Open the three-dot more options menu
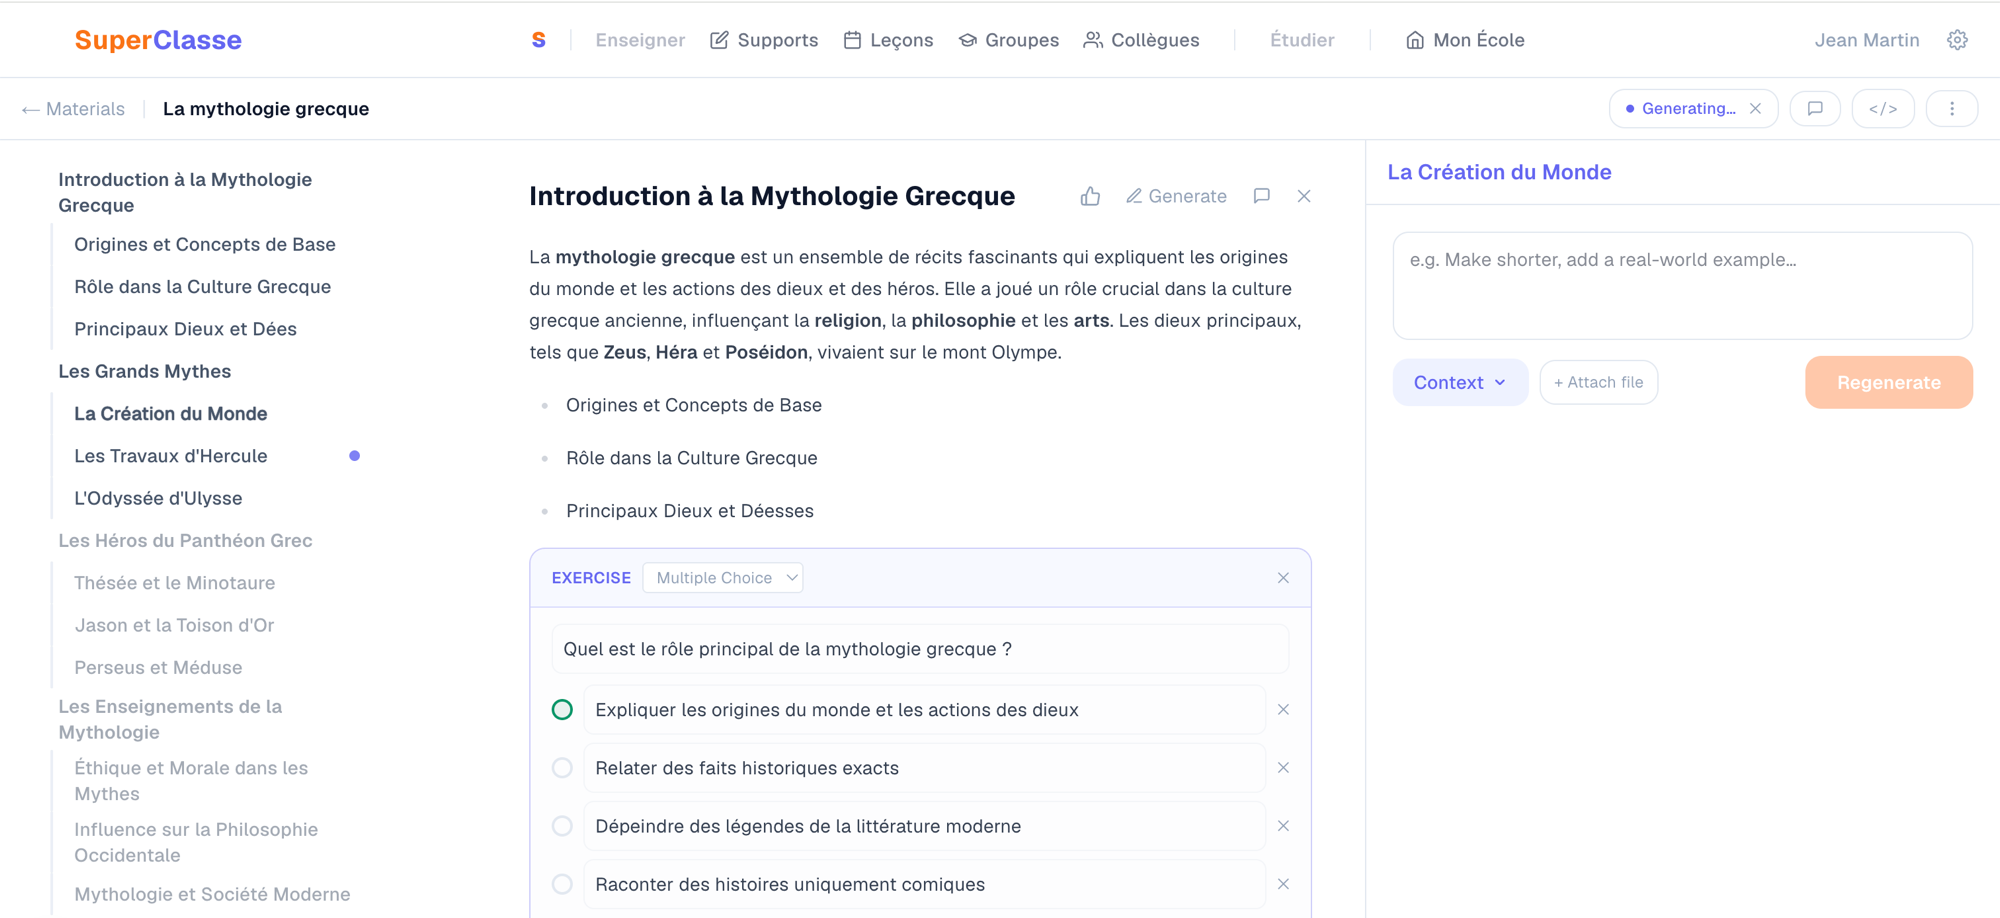This screenshot has height=918, width=2000. [x=1952, y=109]
